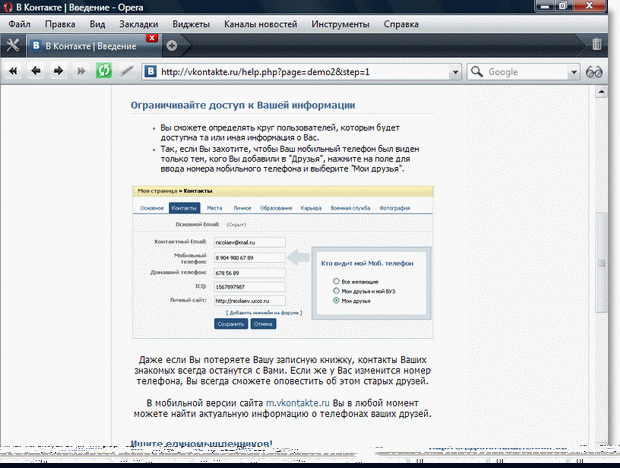Viewport: 620px width, 468px height.
Task: Open the Справка menu
Action: 401,25
